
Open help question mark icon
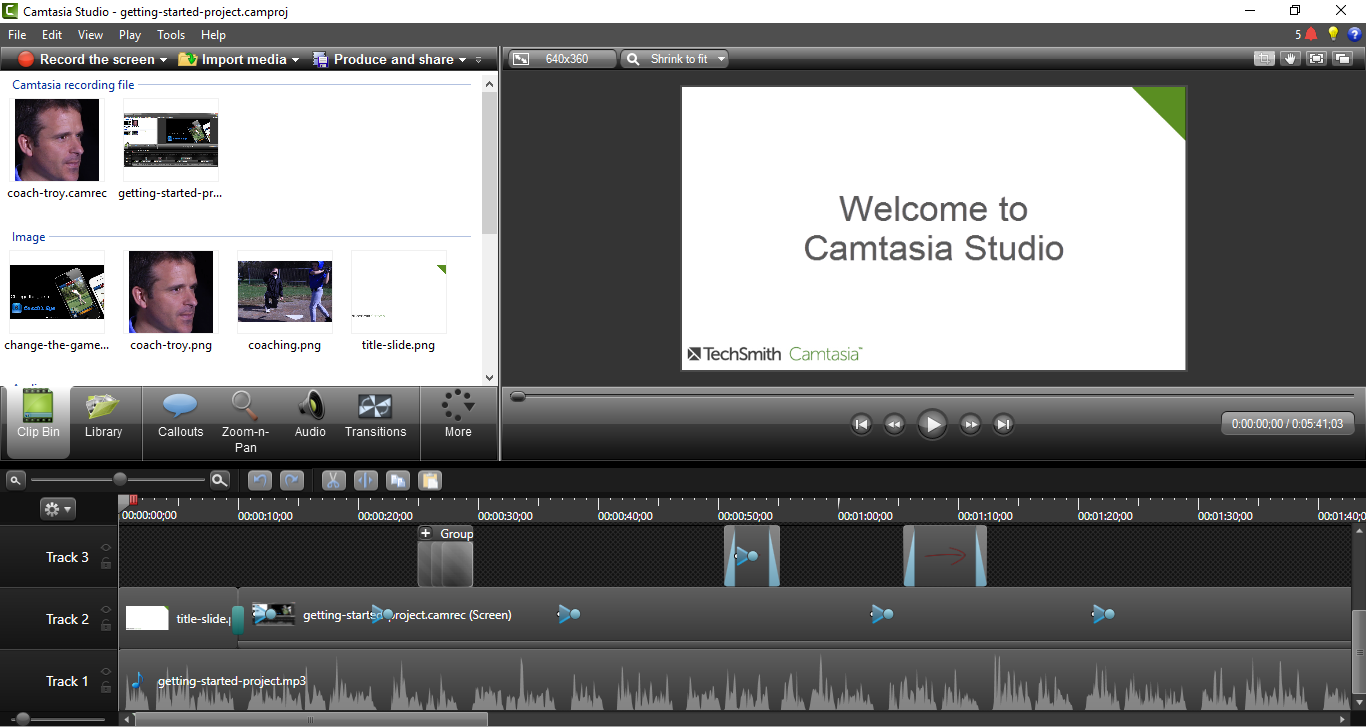[x=1355, y=34]
